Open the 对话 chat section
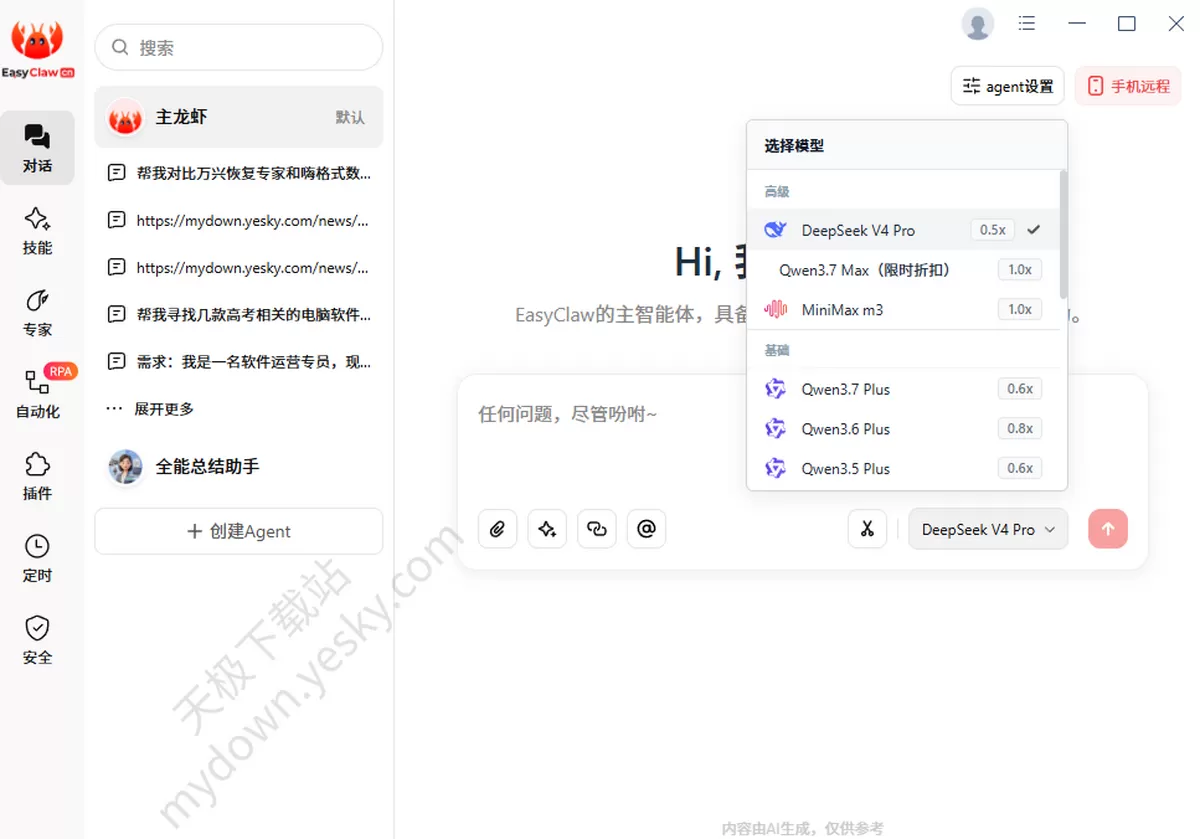The width and height of the screenshot is (1200, 839). point(37,148)
